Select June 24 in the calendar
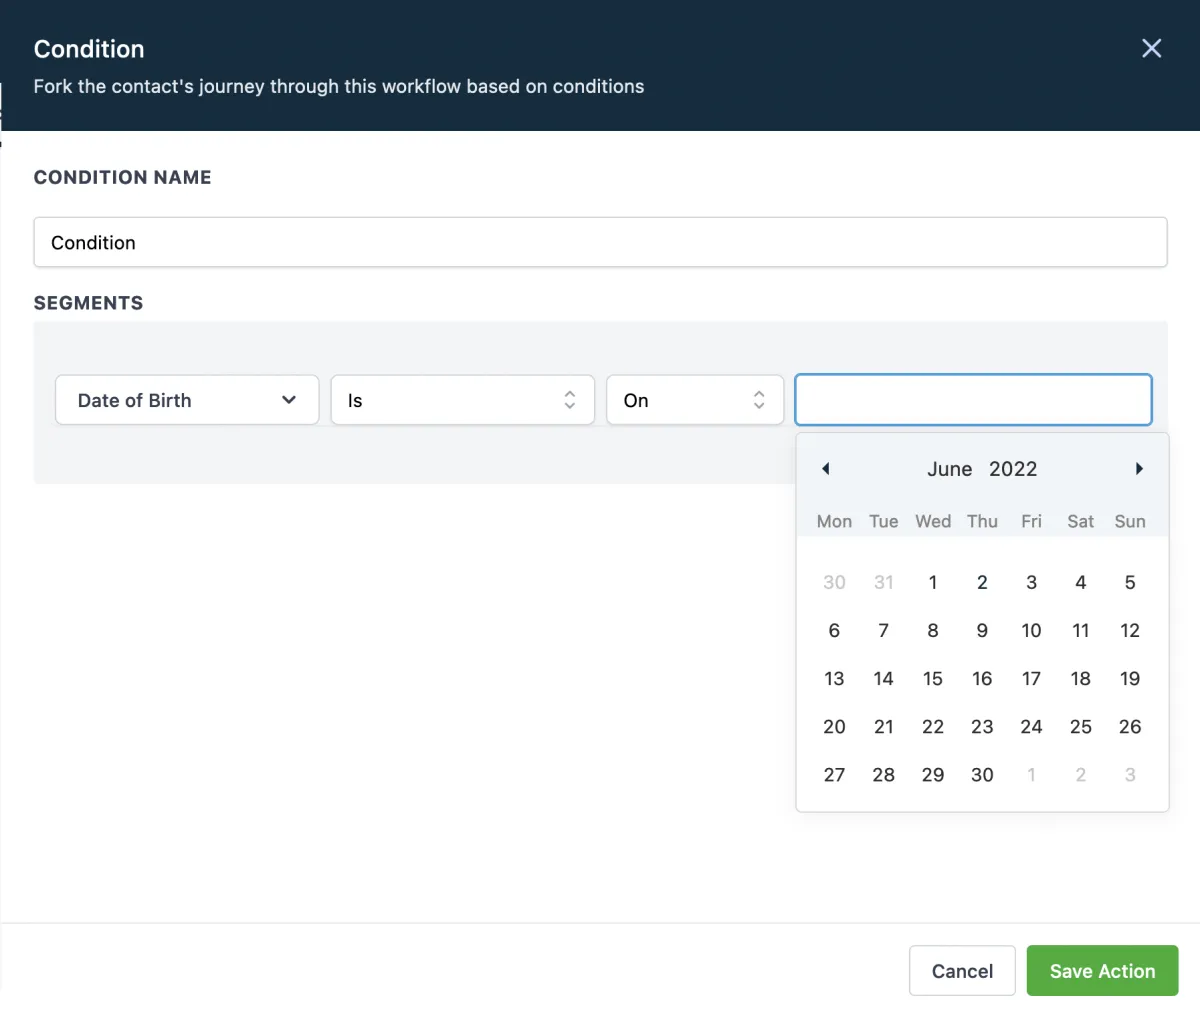The width and height of the screenshot is (1200, 1016). pos(1031,727)
